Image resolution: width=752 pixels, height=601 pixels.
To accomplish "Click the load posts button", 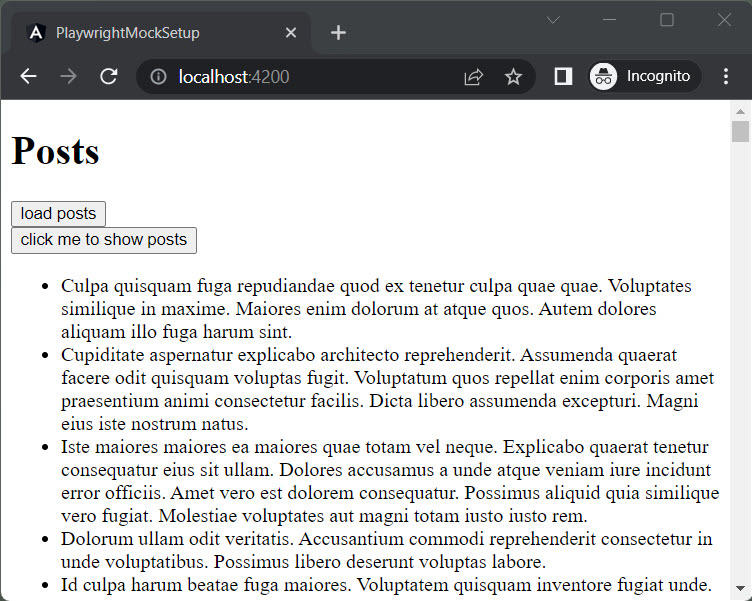I will click(x=58, y=213).
